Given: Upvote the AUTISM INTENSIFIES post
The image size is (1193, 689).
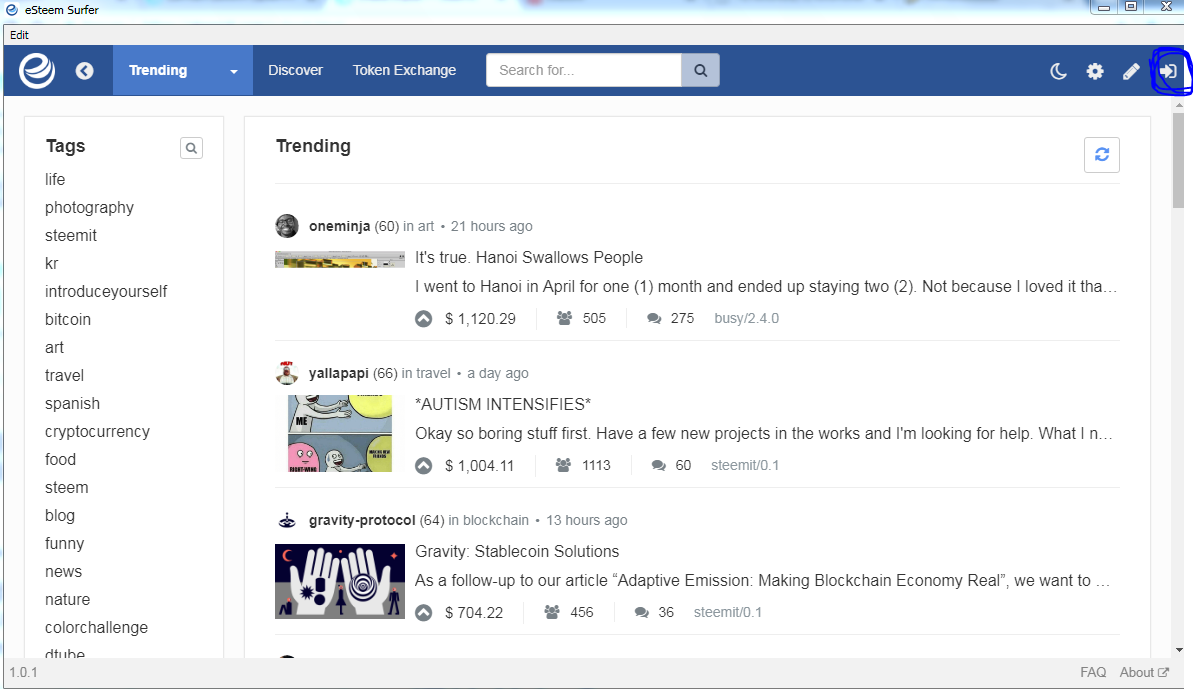Looking at the screenshot, I should point(424,465).
